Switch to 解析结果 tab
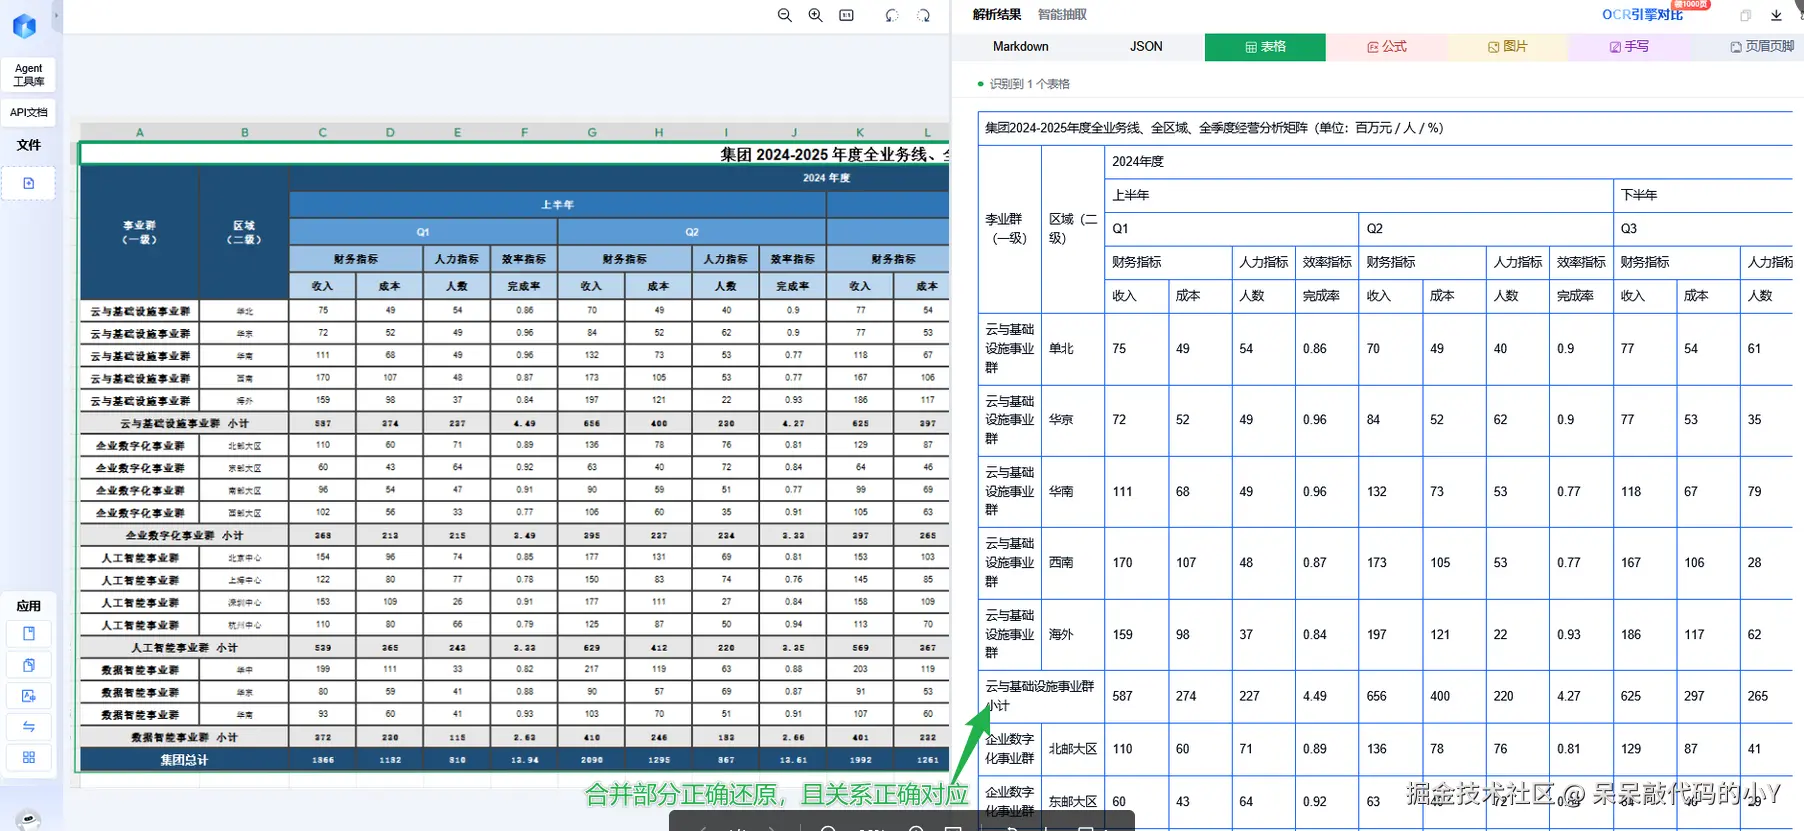The image size is (1804, 831). 997,15
